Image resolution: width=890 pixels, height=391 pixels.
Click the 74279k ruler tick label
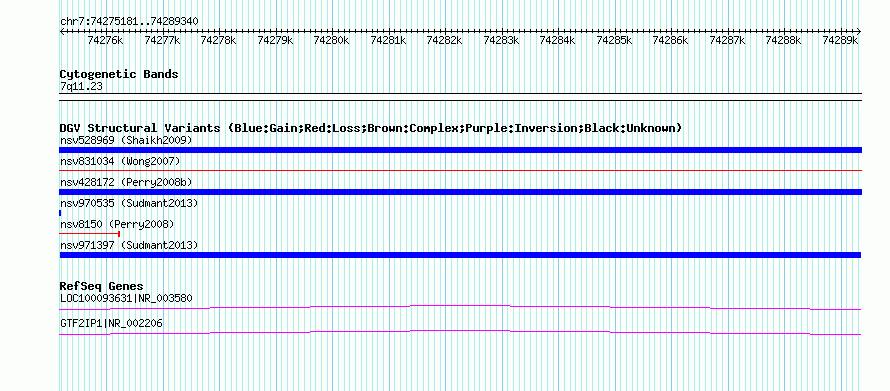[275, 40]
